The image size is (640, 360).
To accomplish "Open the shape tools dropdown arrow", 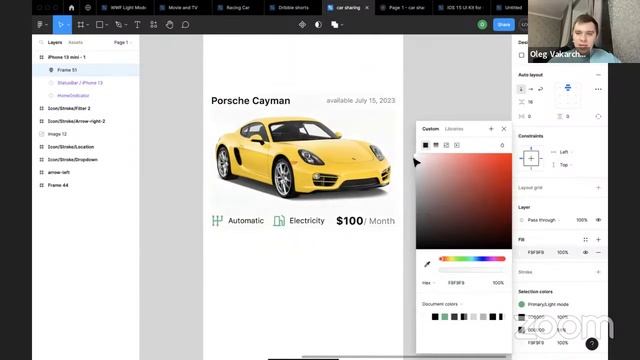I will [107, 25].
